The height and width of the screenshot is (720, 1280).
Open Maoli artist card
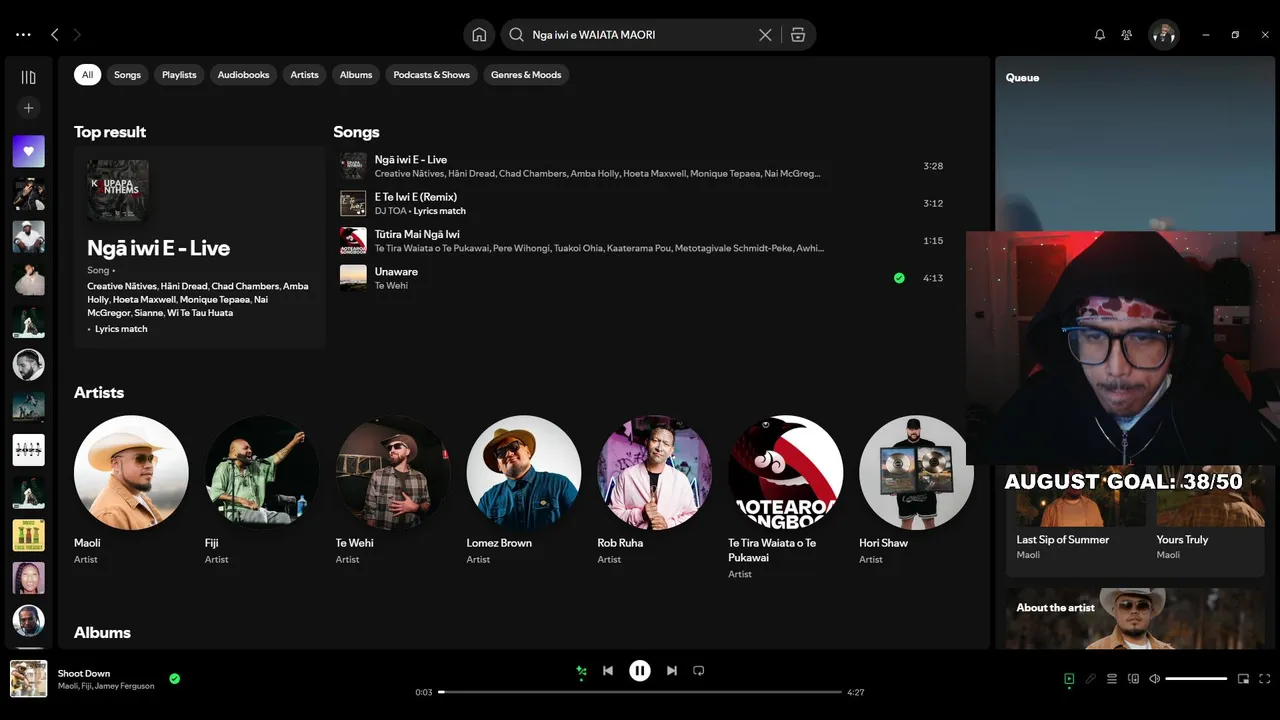131,491
